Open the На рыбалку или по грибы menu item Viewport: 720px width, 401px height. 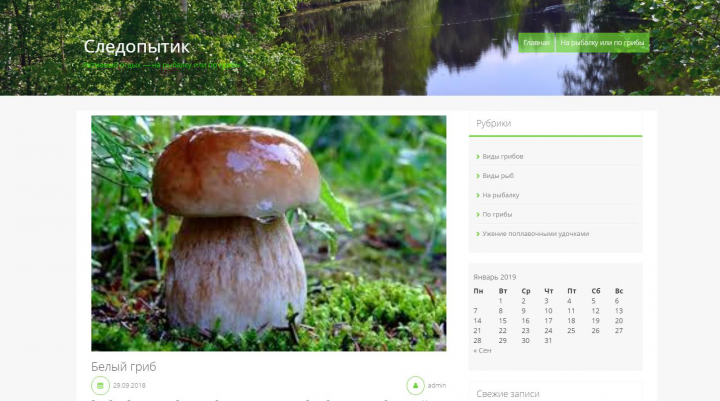[602, 43]
